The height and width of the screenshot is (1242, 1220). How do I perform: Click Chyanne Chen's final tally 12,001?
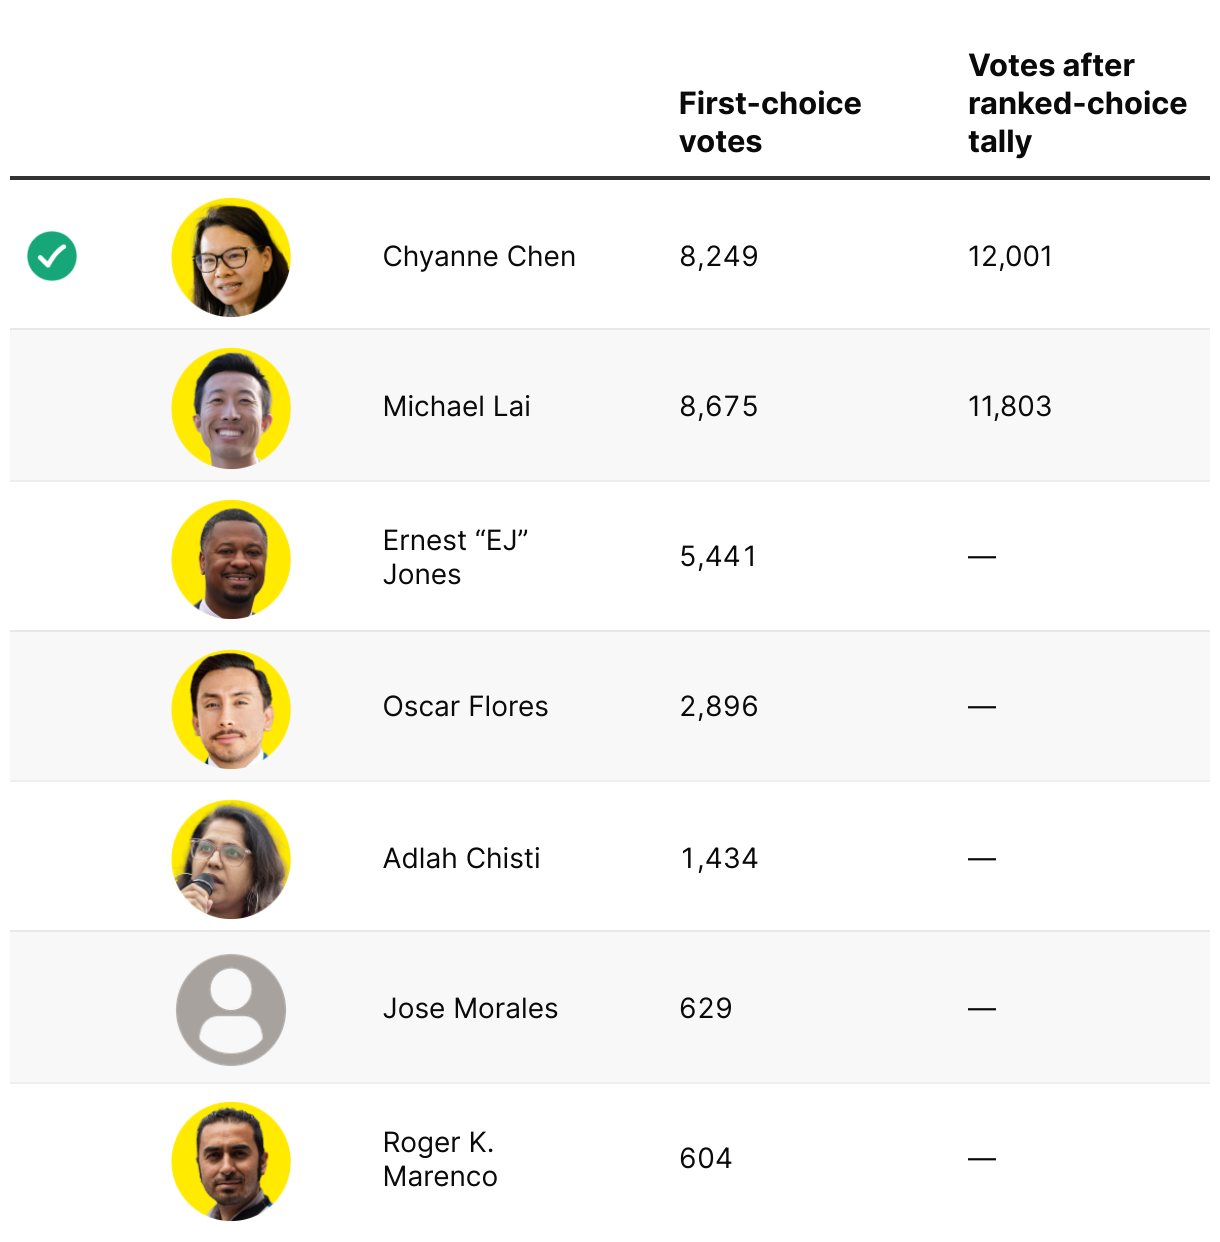[1010, 257]
